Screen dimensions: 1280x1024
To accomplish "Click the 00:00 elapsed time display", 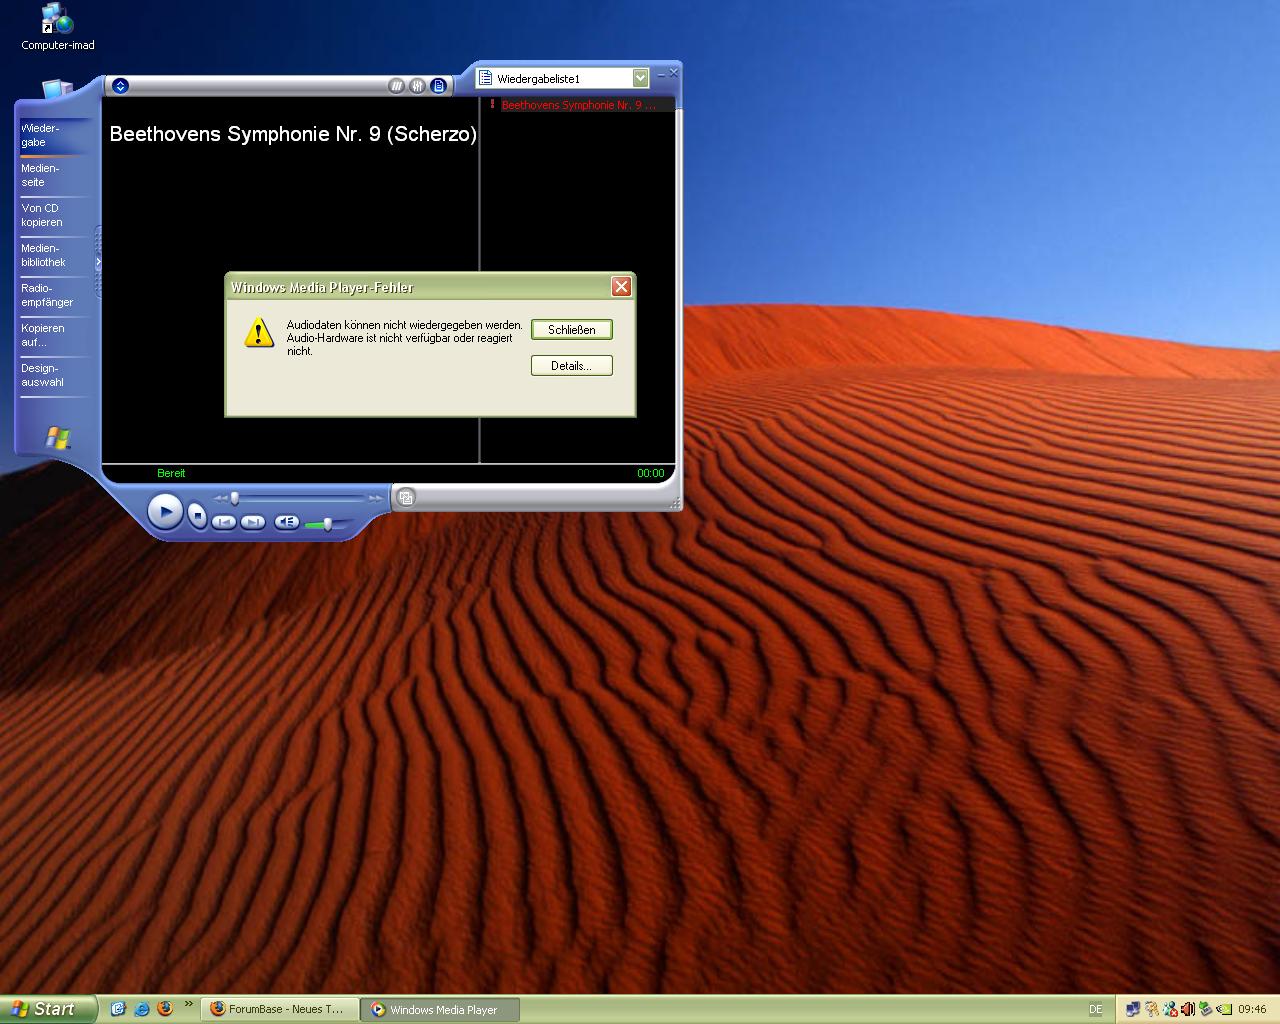I will [x=651, y=473].
